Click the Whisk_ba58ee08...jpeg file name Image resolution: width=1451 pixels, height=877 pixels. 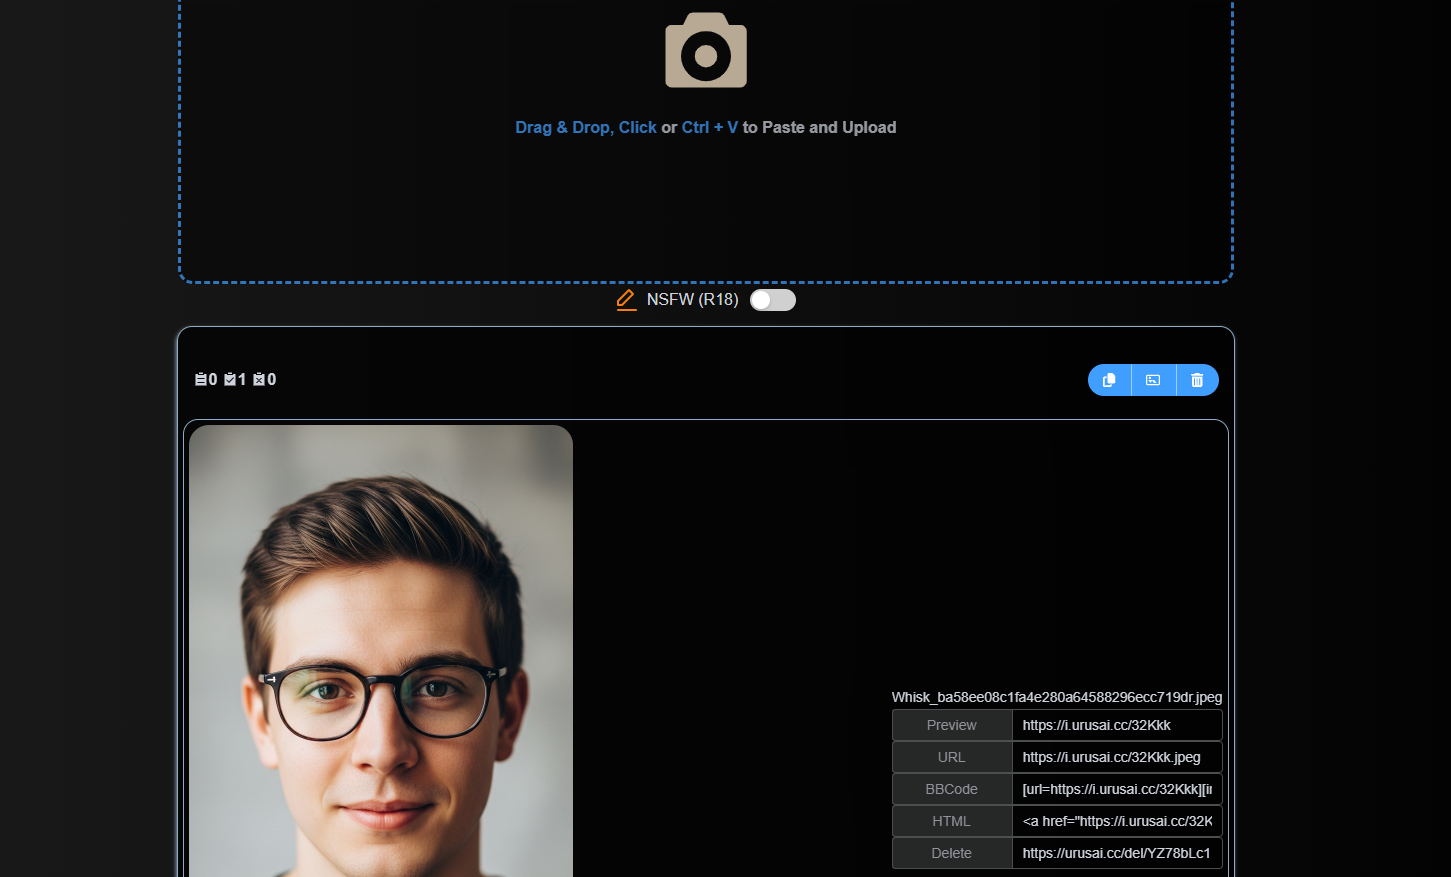(1057, 697)
